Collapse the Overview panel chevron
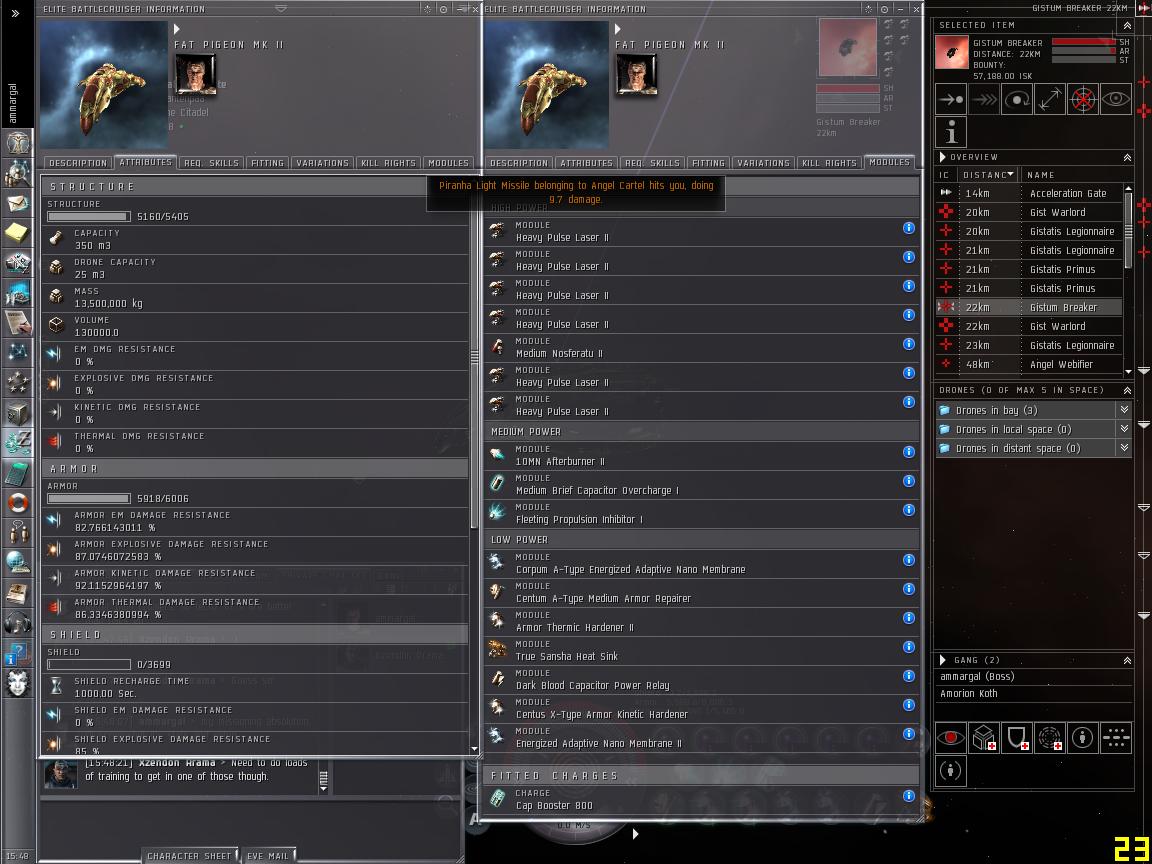1152x864 pixels. pos(1127,158)
